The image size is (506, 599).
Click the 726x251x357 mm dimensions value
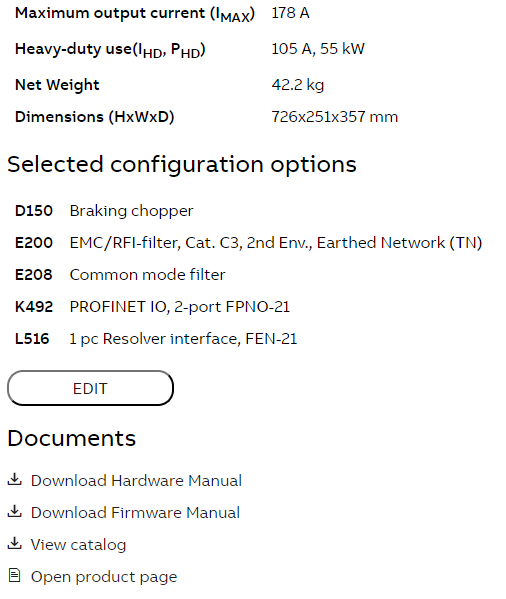[x=335, y=117]
